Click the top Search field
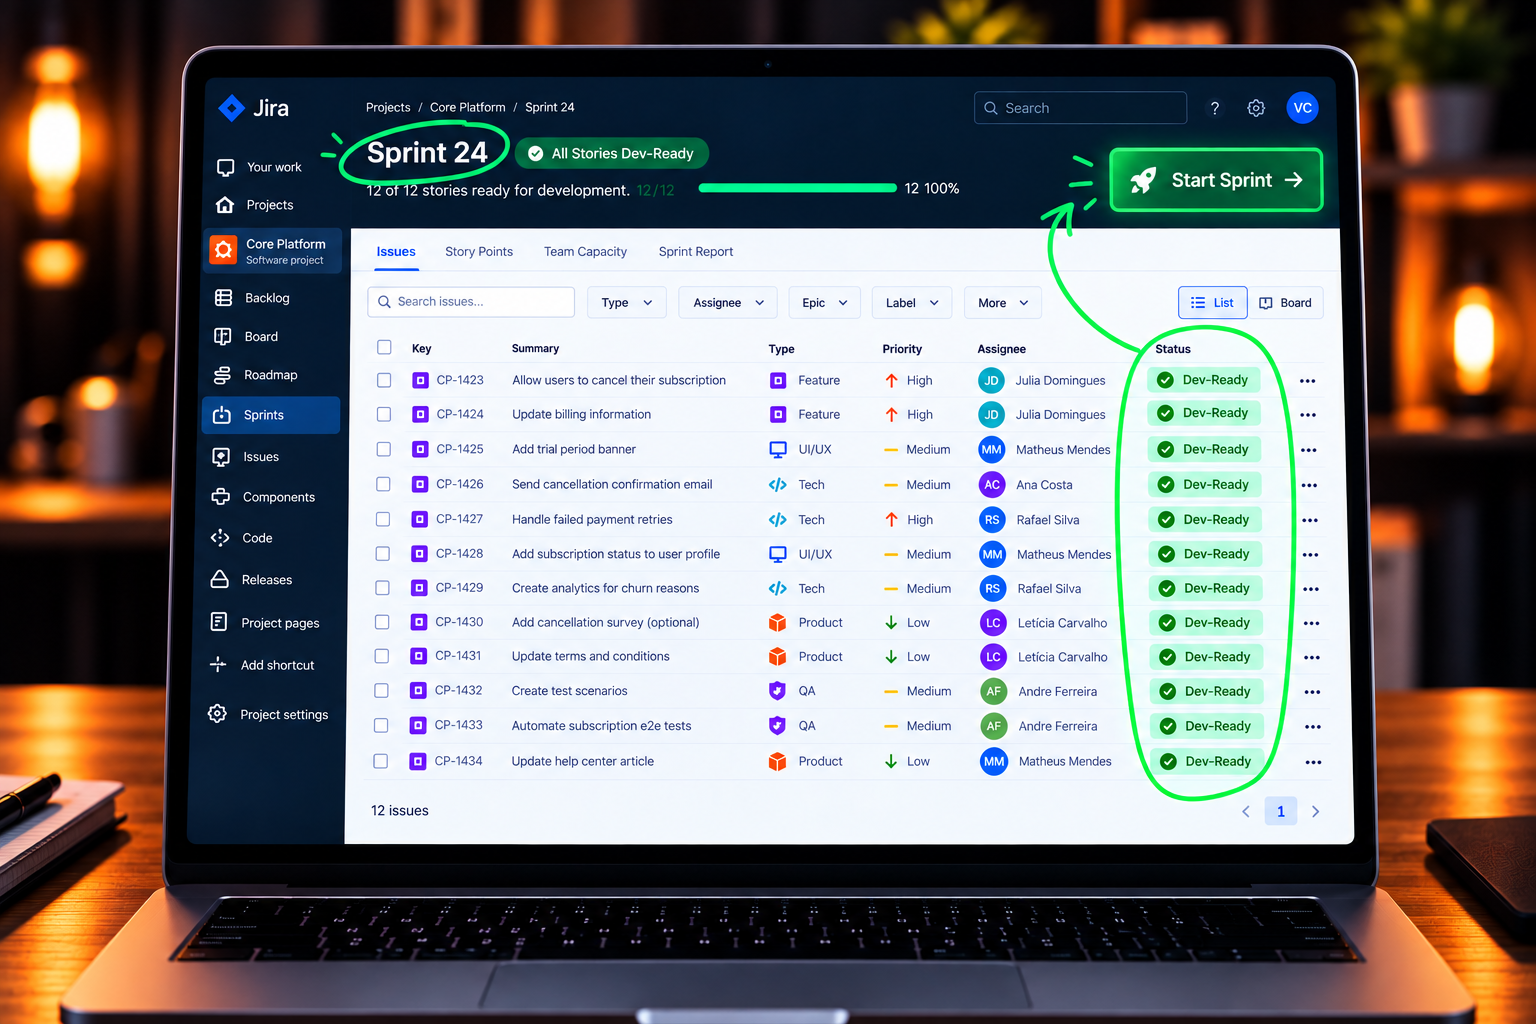The height and width of the screenshot is (1024, 1536). 1080,108
